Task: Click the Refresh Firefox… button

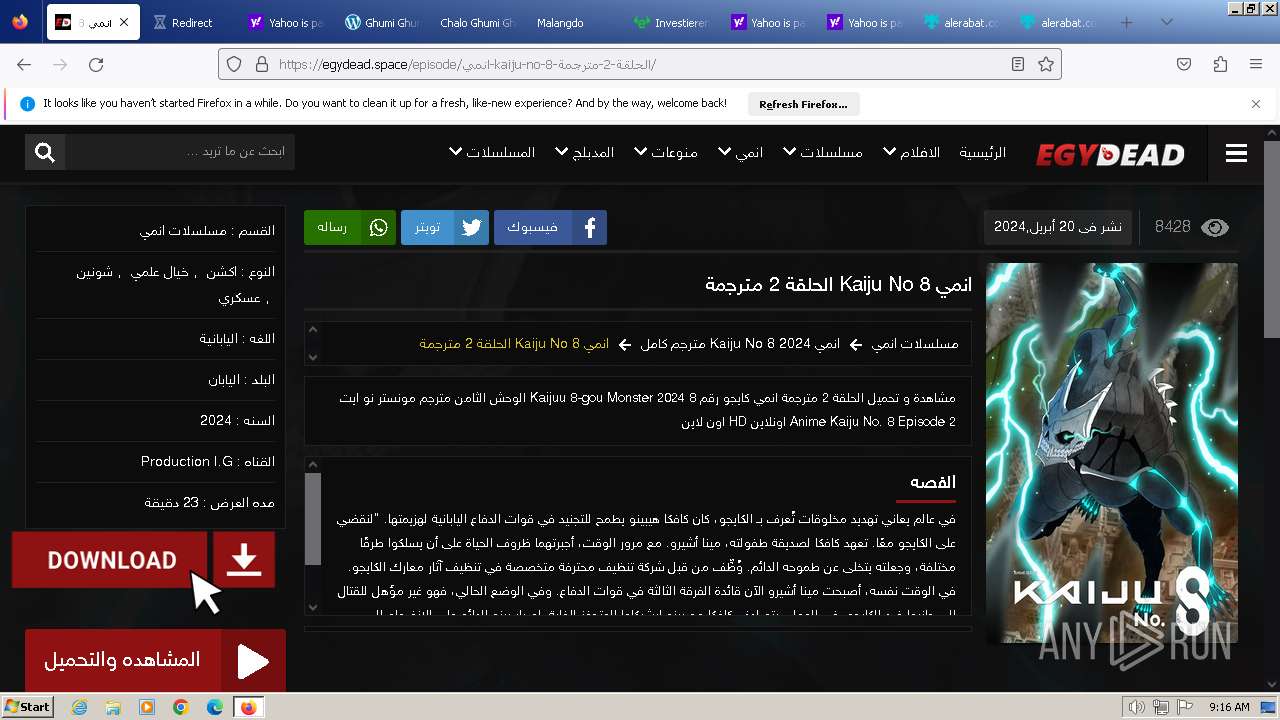Action: (x=803, y=104)
